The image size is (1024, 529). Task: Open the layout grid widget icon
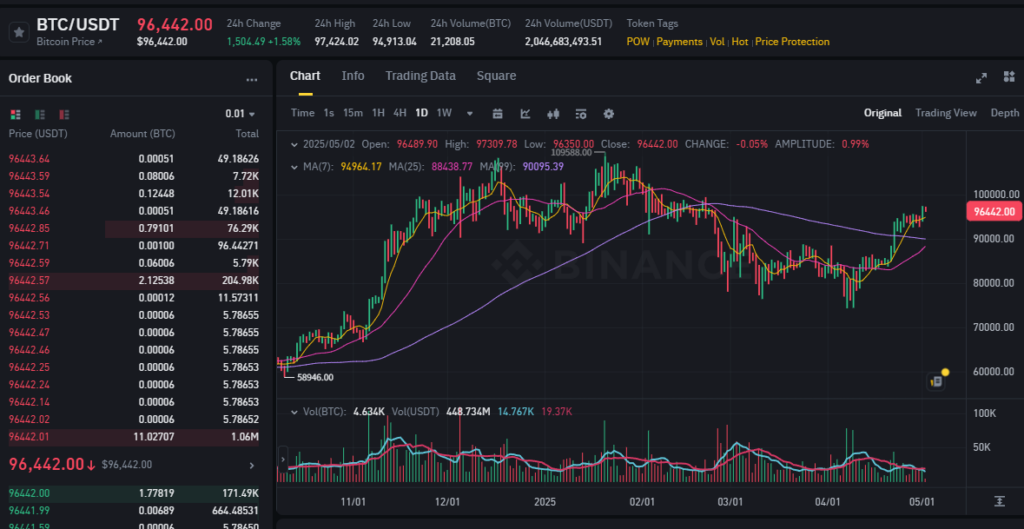pos(1010,77)
